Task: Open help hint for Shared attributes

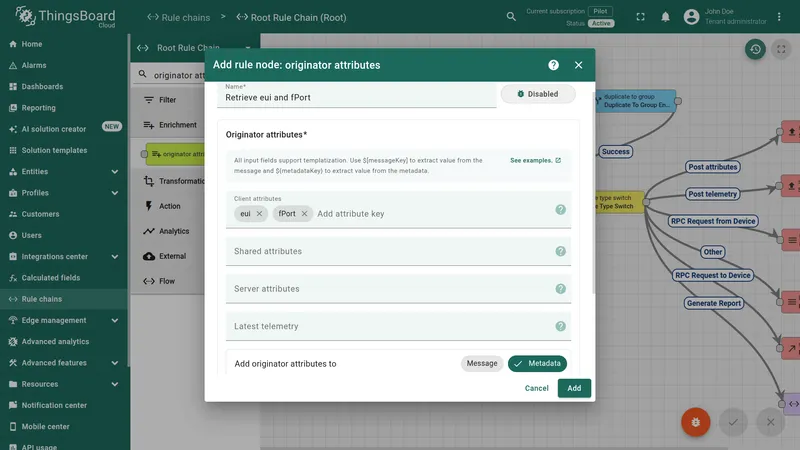Action: tap(560, 251)
